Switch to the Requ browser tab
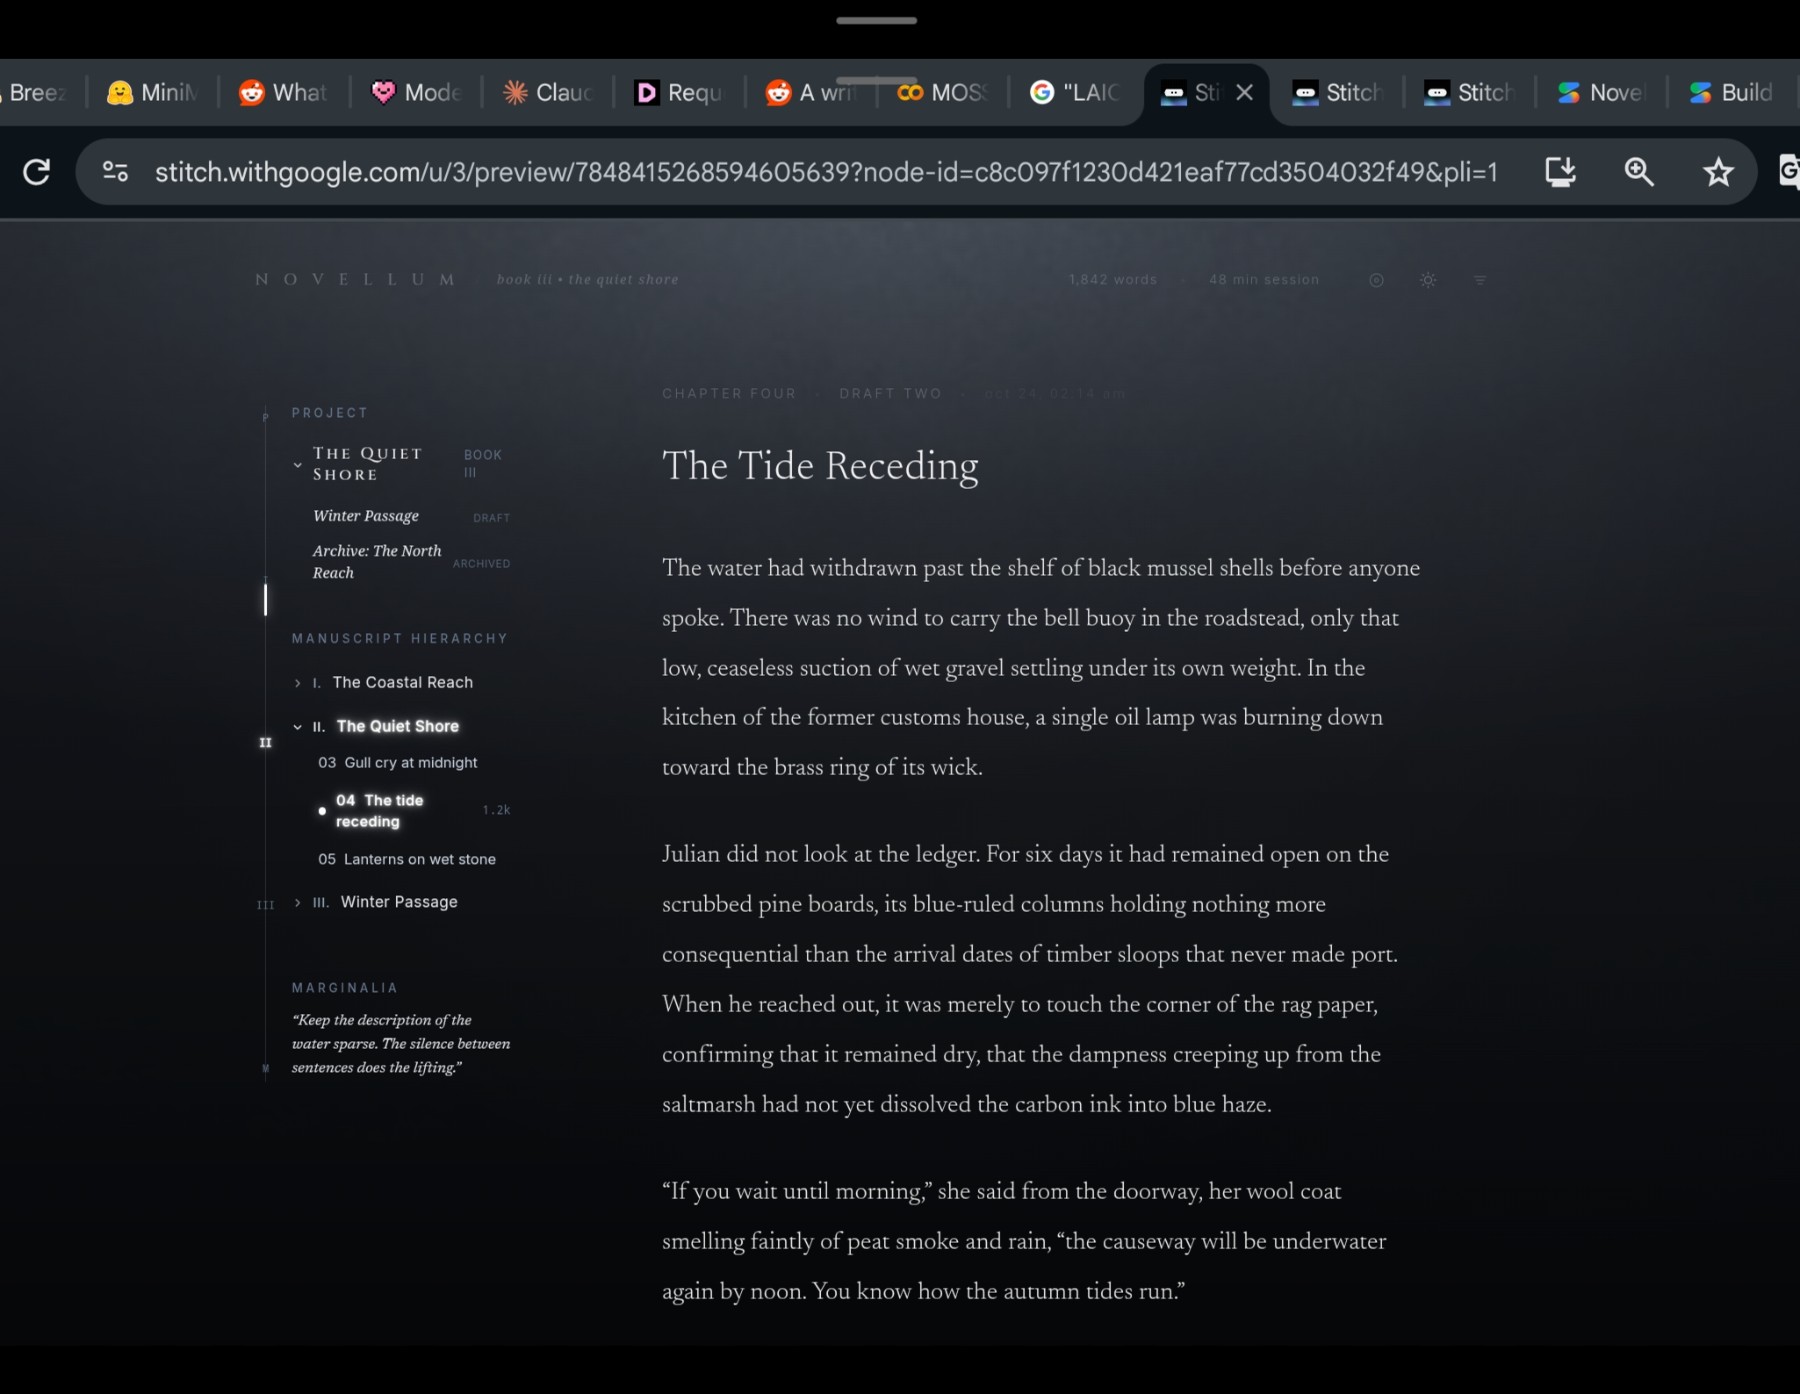1800x1394 pixels. (x=679, y=93)
